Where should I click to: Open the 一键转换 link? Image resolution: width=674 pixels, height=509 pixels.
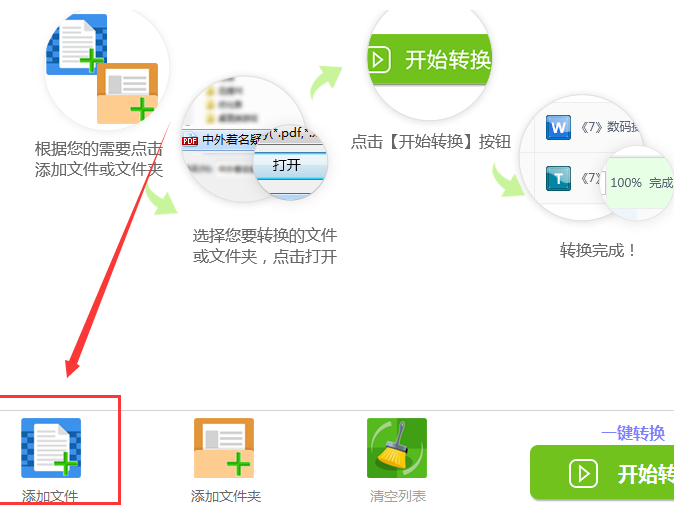[633, 433]
